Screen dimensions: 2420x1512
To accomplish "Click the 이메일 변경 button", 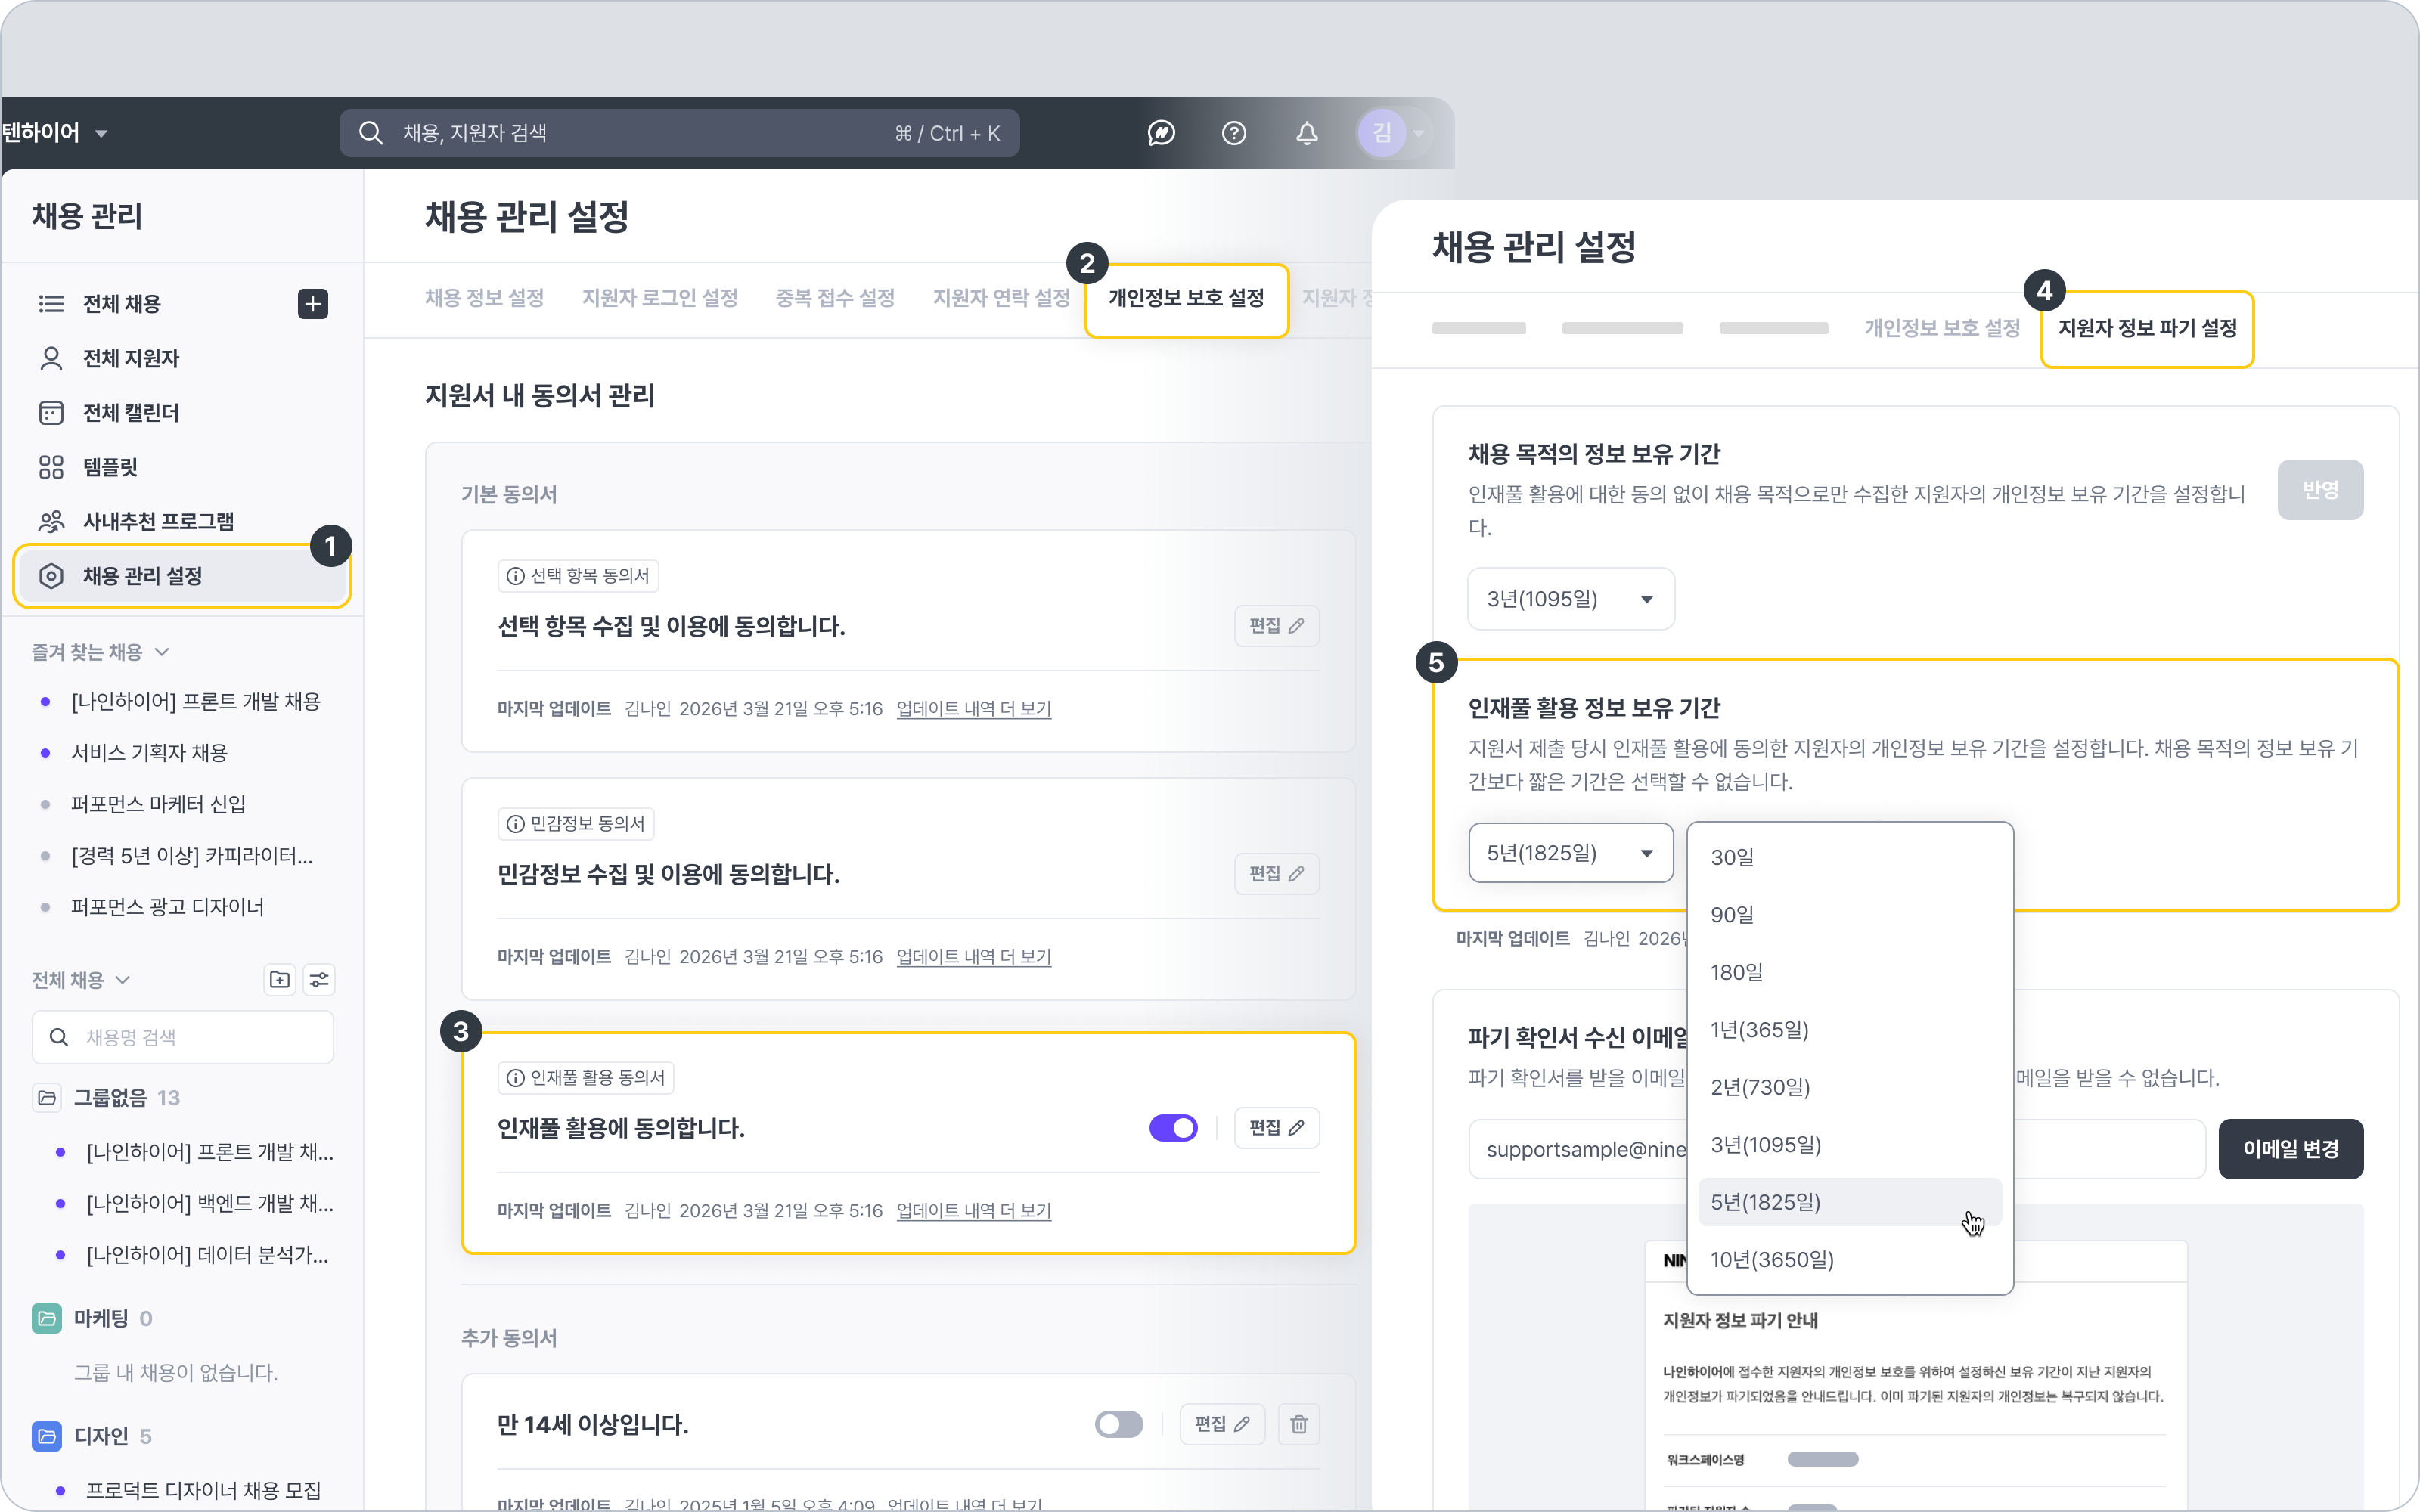I will point(2290,1149).
